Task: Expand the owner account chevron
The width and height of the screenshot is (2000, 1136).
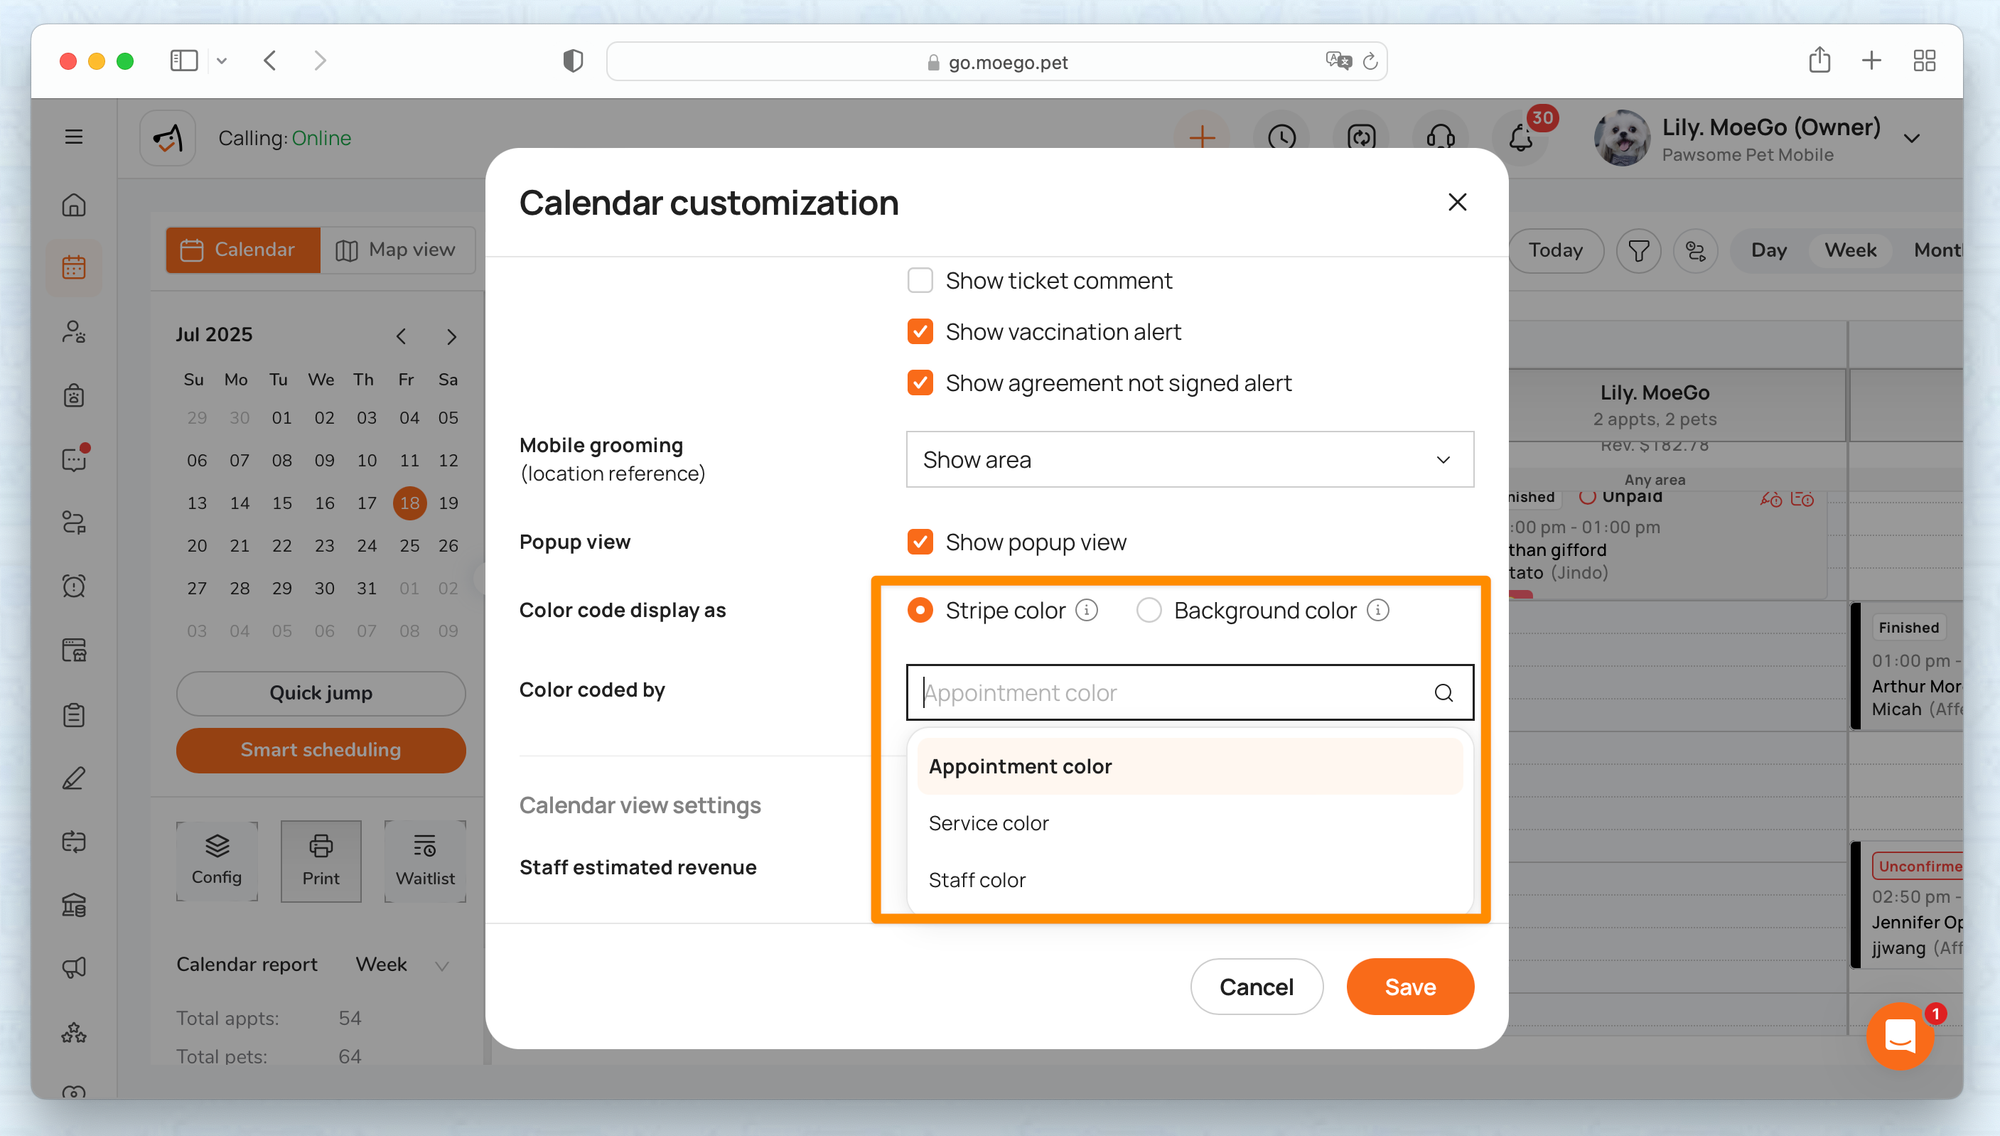Action: point(1912,138)
